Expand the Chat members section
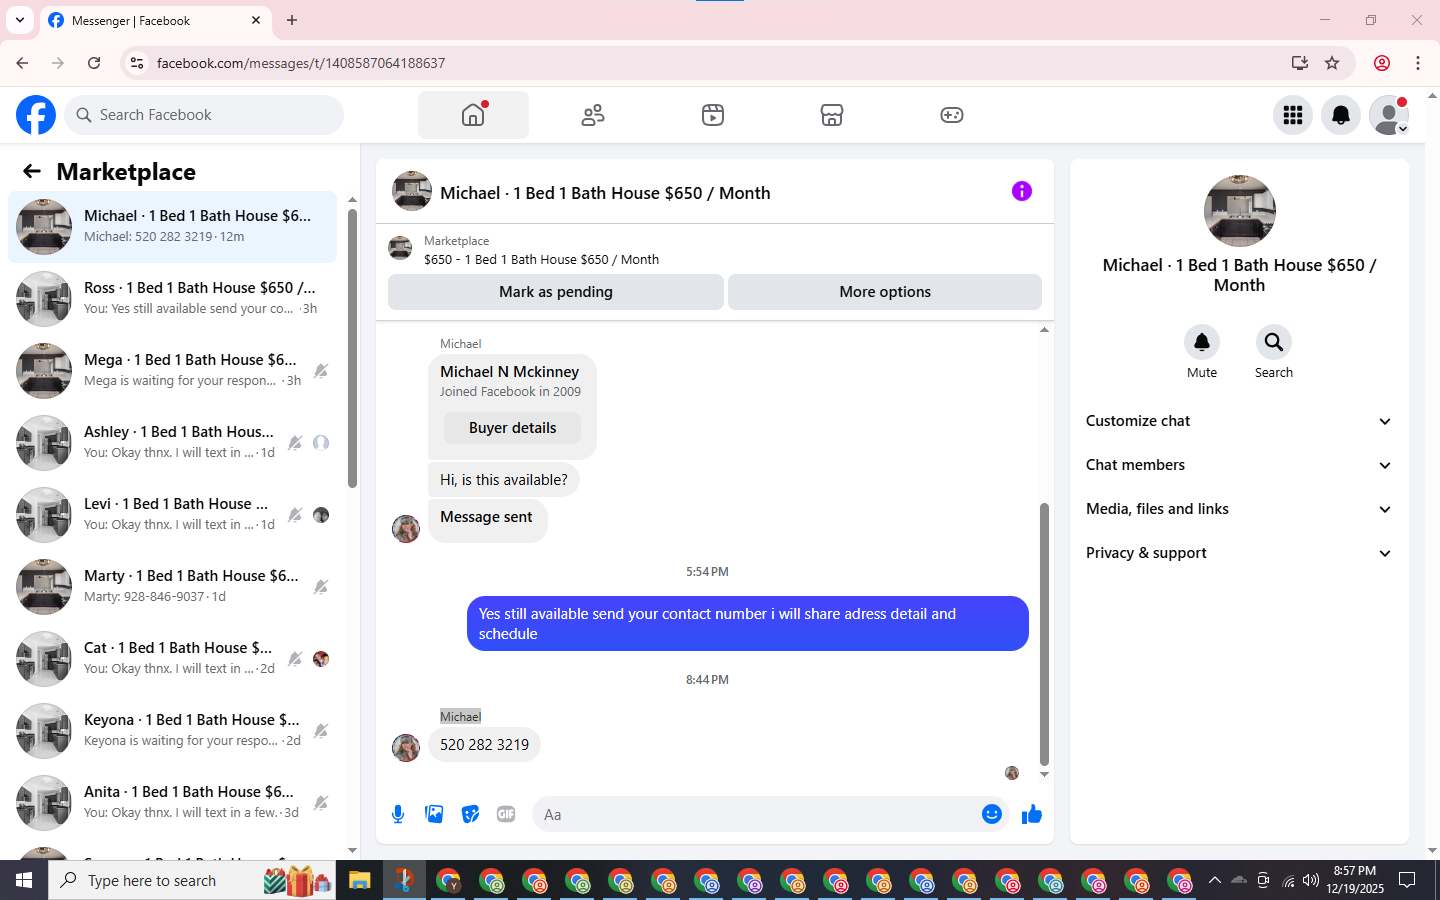This screenshot has width=1440, height=900. point(1239,465)
